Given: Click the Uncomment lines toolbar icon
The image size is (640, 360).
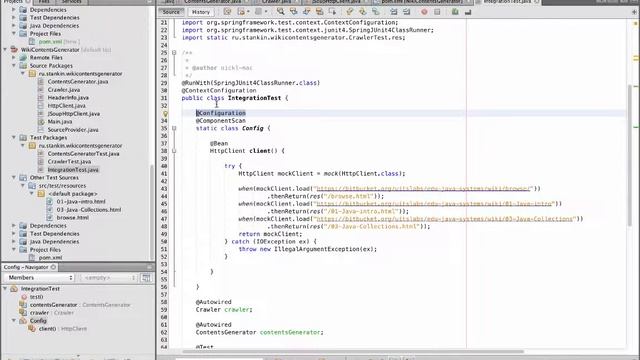Looking at the screenshot, I should [468, 12].
